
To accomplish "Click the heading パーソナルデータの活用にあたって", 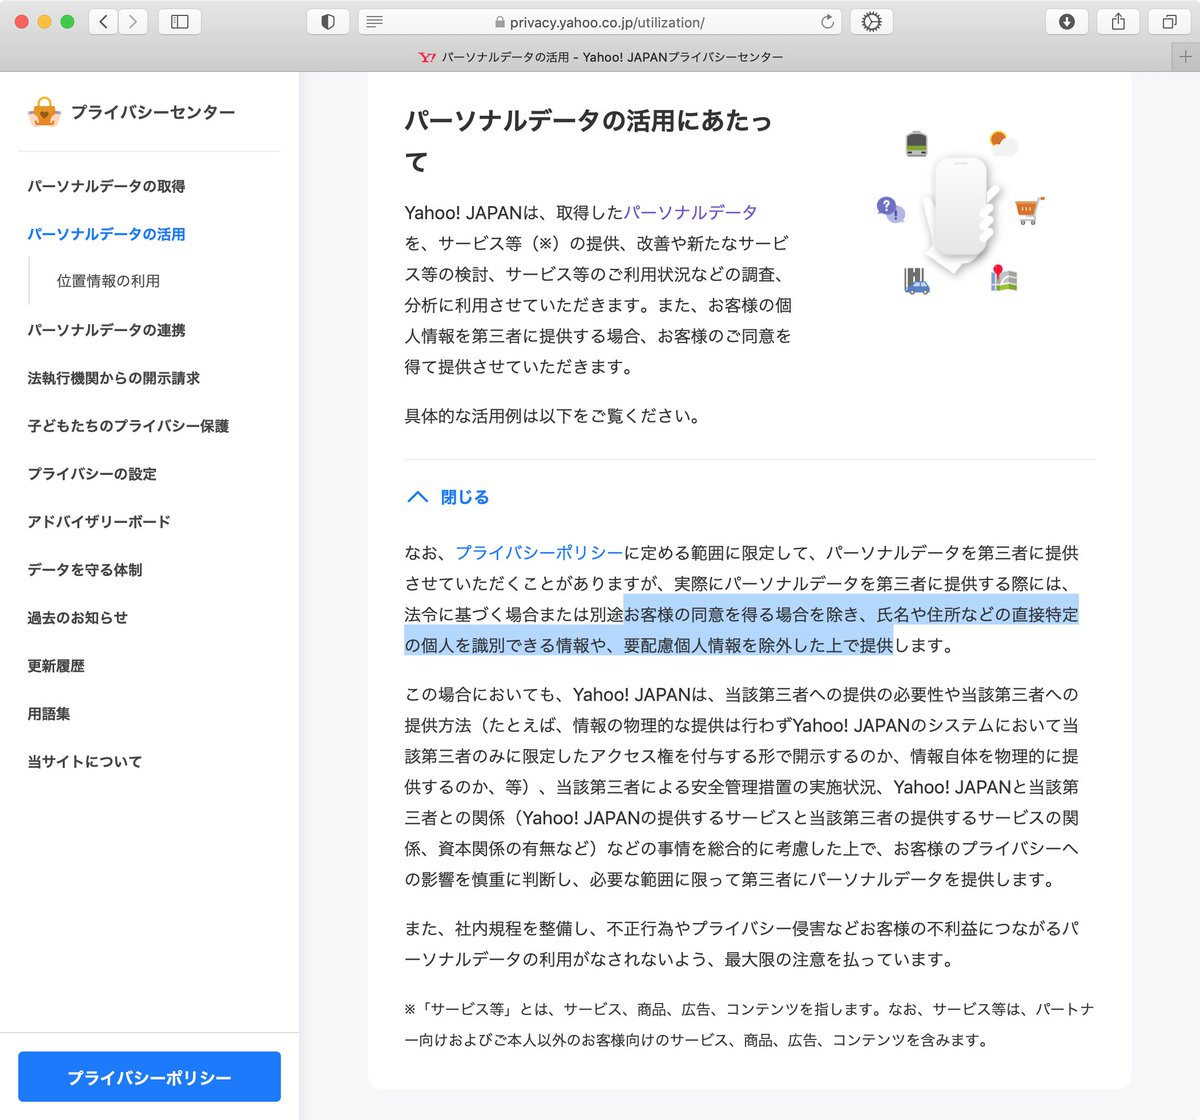I will [588, 141].
